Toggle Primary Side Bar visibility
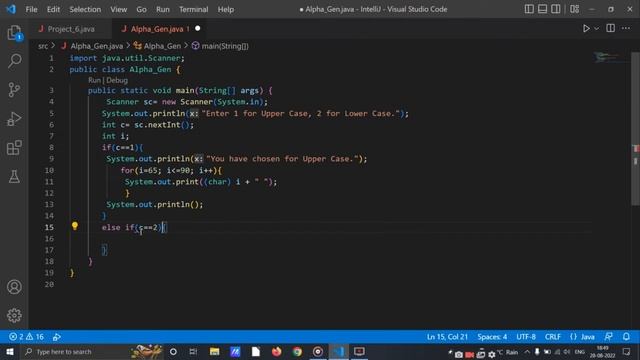640x360 pixels. [529, 9]
